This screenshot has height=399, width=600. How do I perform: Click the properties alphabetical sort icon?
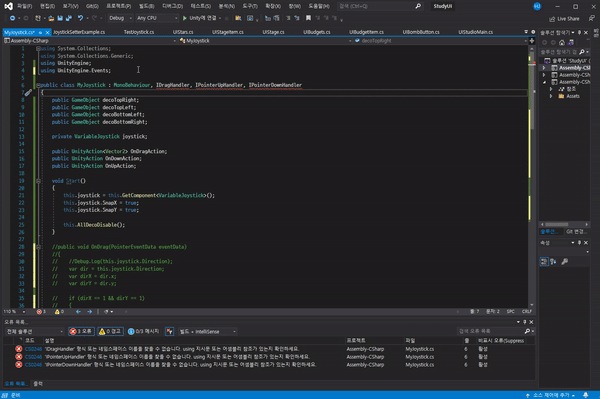553,262
